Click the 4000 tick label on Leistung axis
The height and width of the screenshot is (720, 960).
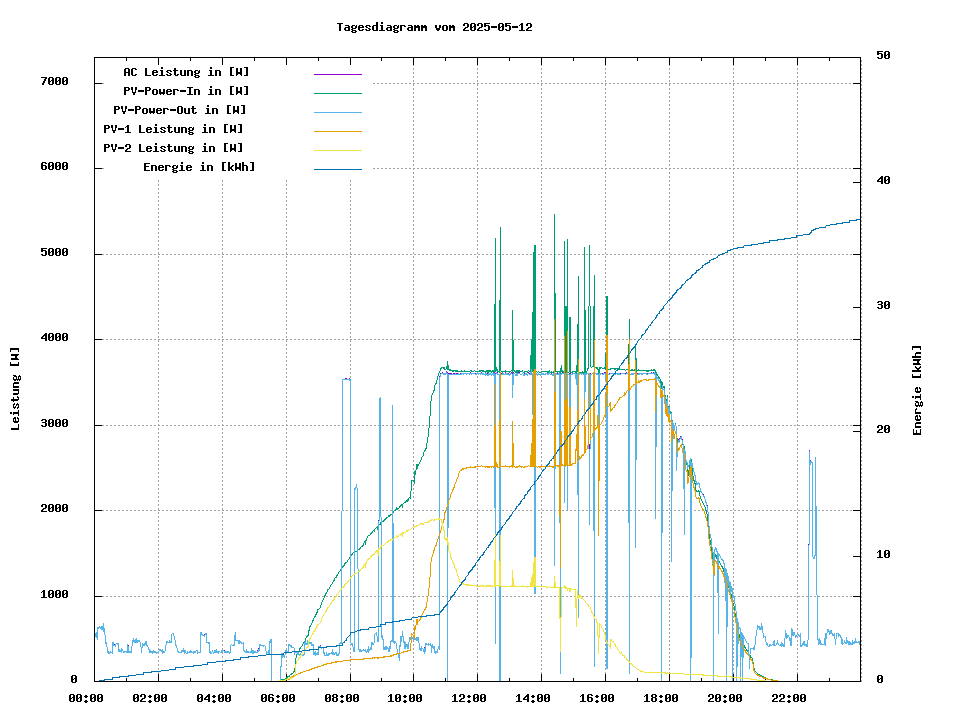[x=54, y=338]
